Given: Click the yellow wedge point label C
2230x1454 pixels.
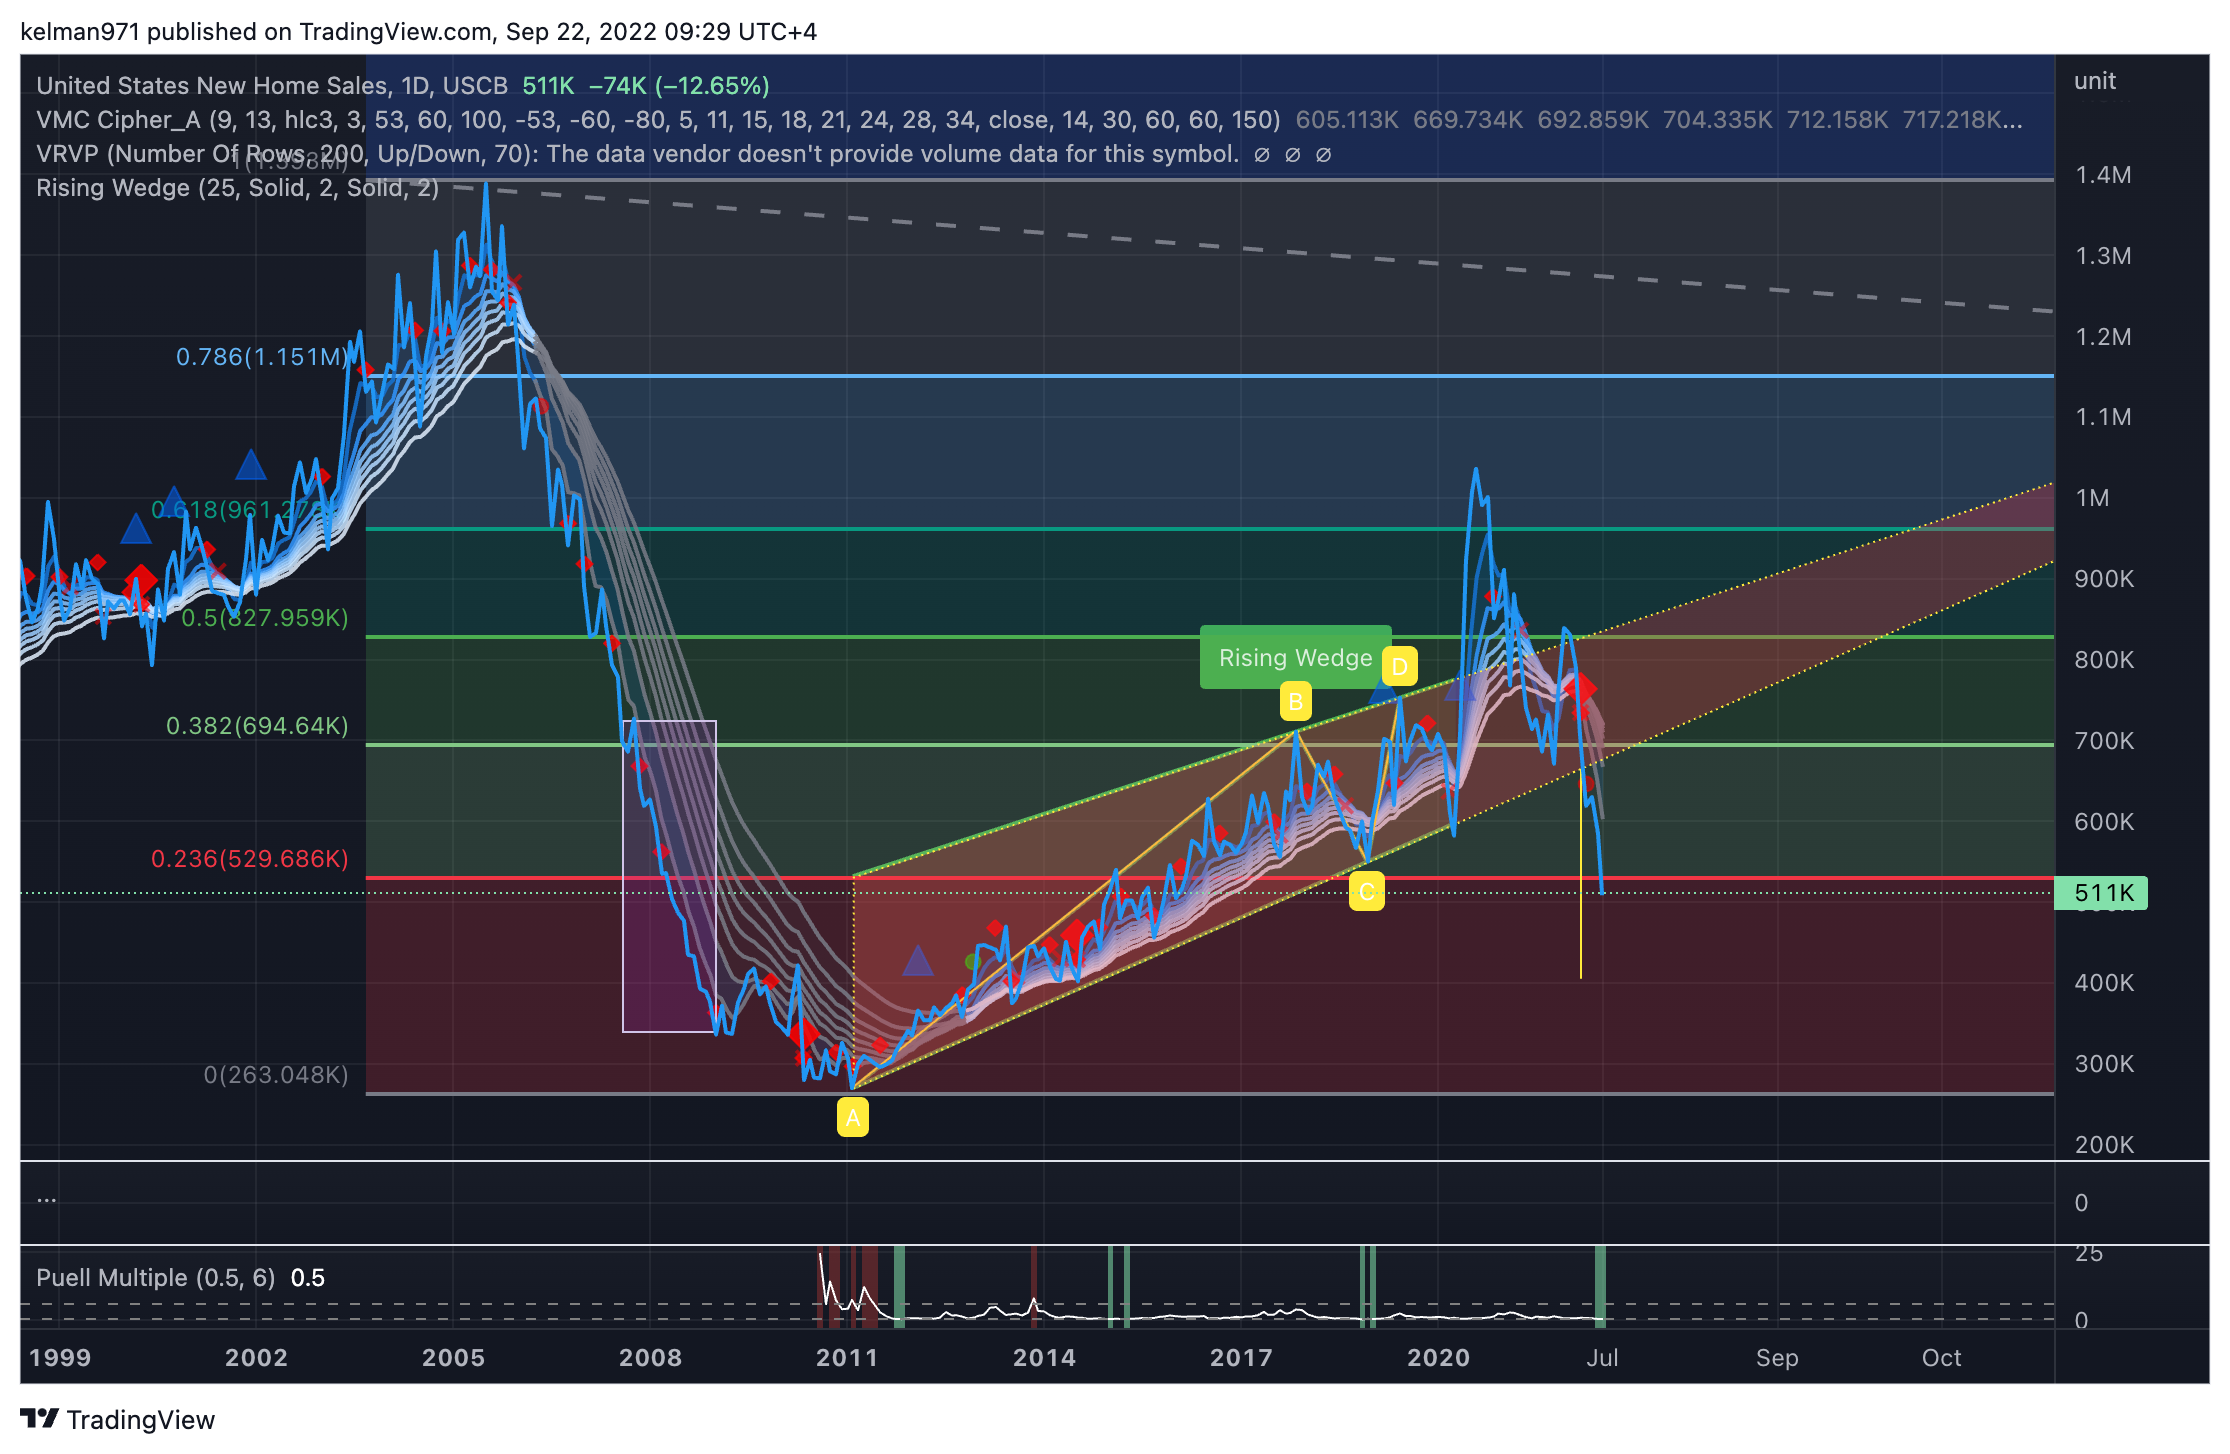Looking at the screenshot, I should click(x=1366, y=891).
